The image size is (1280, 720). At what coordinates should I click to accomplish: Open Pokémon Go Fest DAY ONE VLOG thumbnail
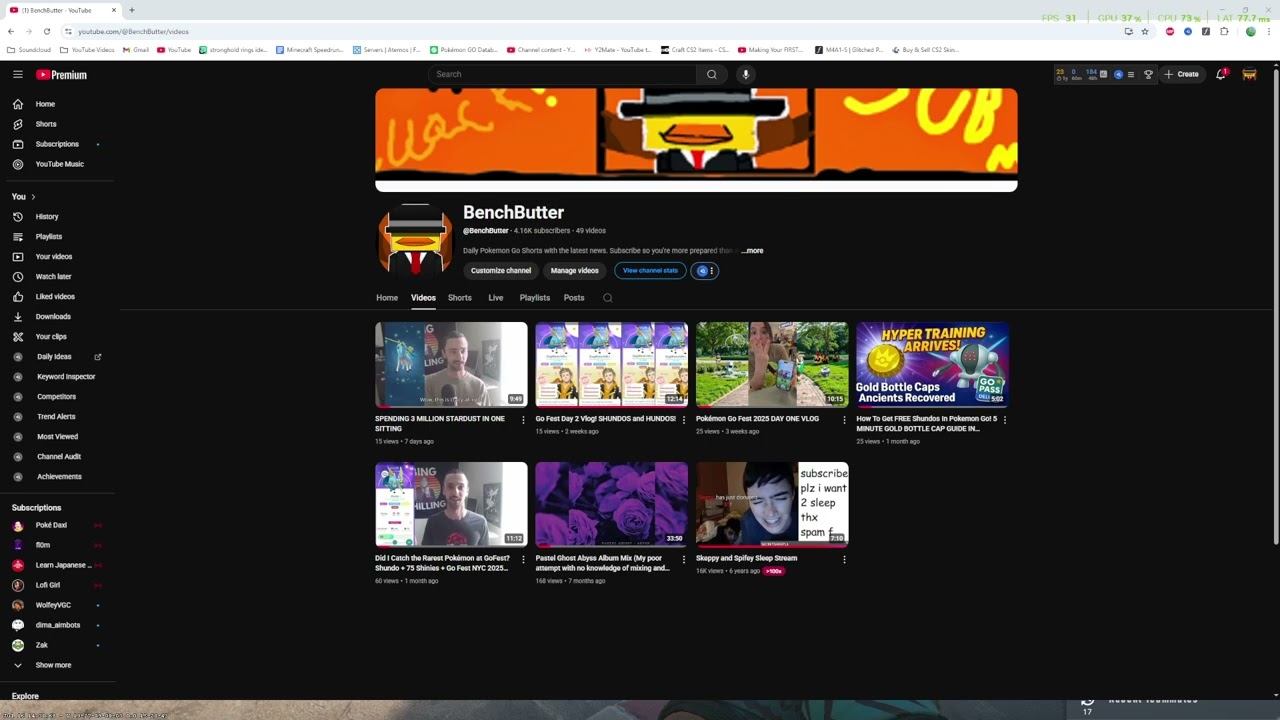tap(772, 365)
